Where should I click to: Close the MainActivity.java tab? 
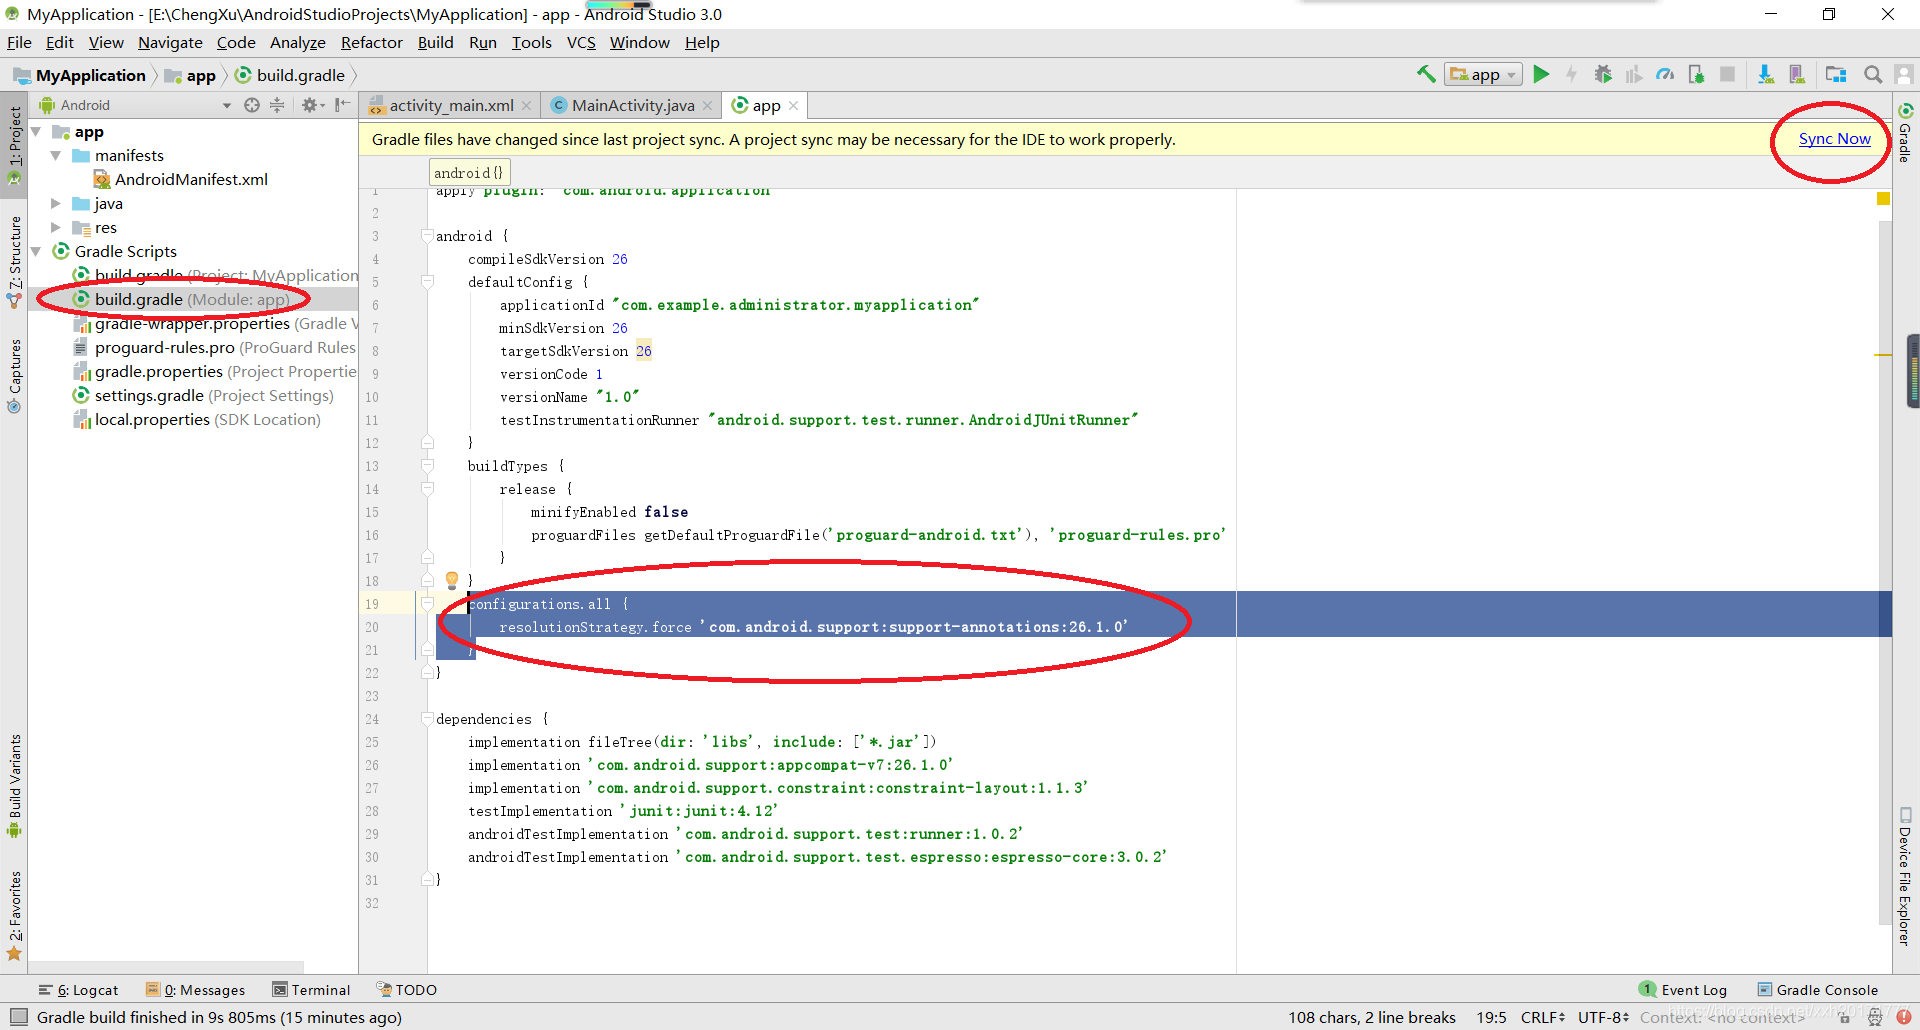click(707, 105)
